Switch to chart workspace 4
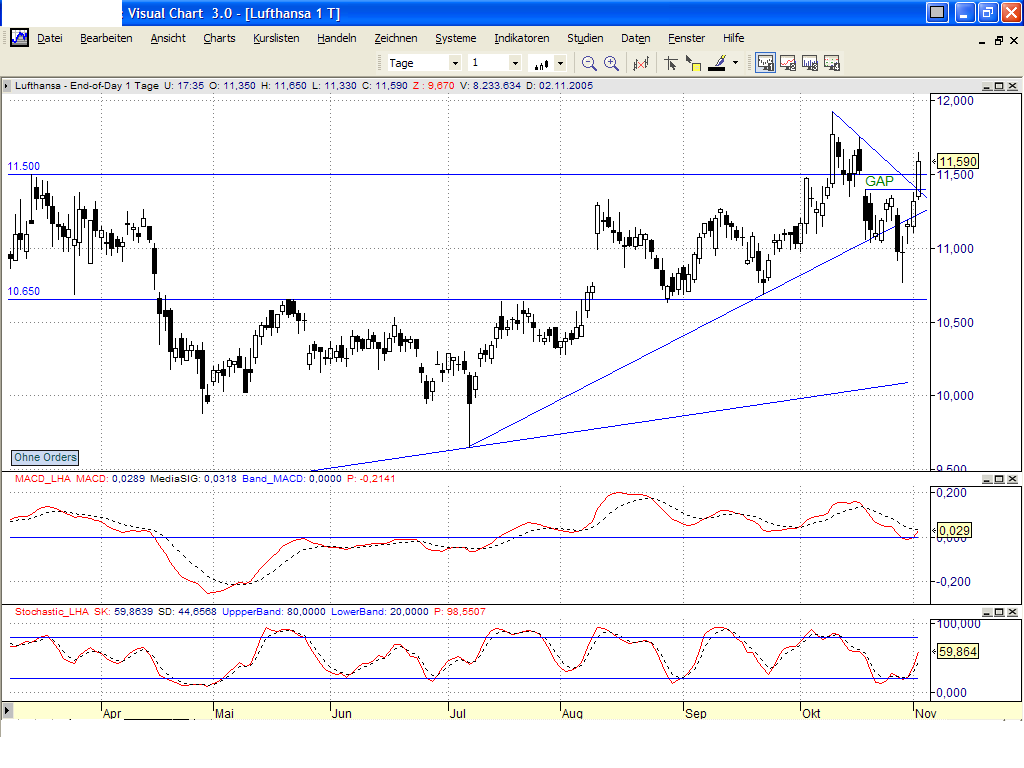The height and width of the screenshot is (768, 1024). coord(831,62)
